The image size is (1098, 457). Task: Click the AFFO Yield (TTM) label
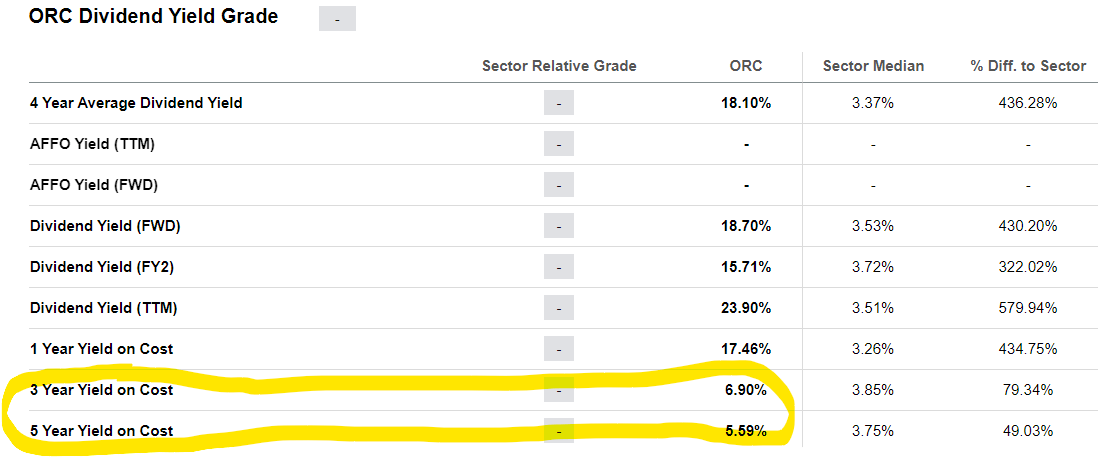point(92,144)
